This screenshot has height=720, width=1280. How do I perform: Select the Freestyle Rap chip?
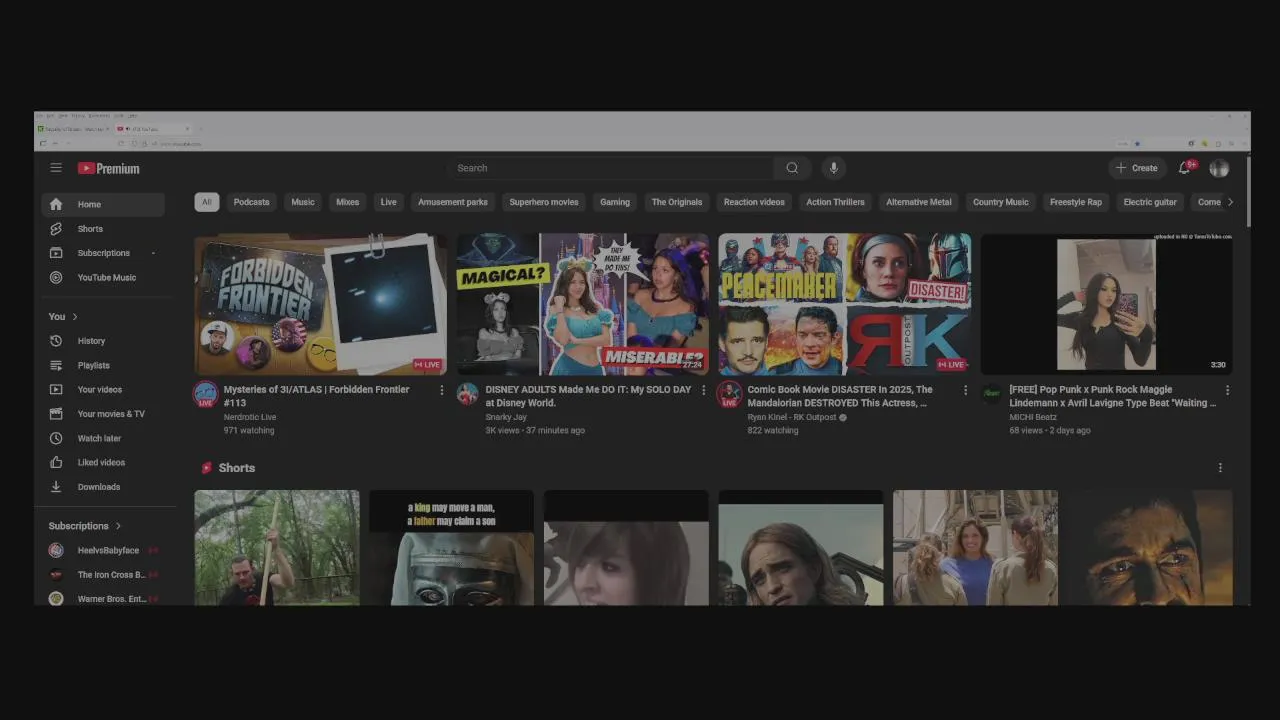coord(1076,202)
